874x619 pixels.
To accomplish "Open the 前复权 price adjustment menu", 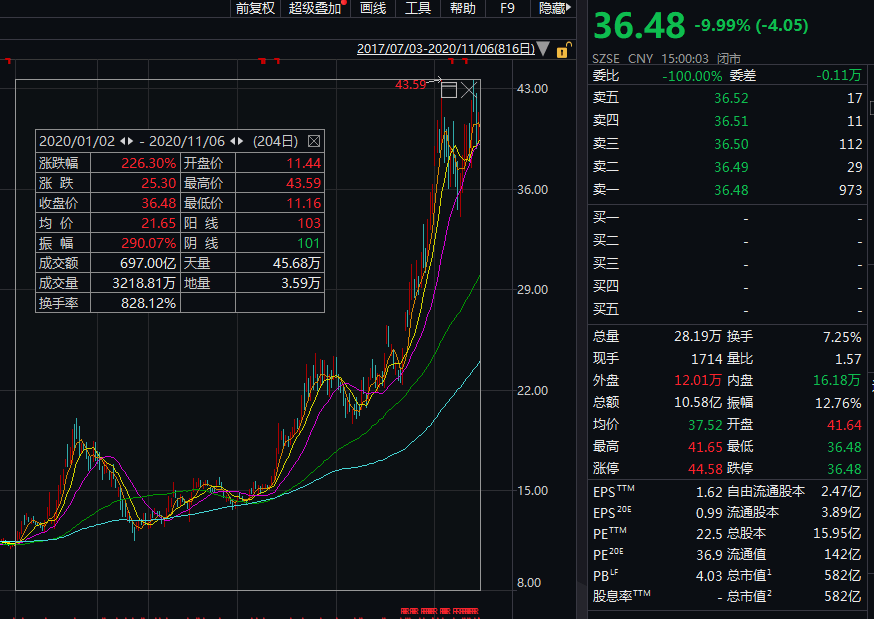I will tap(254, 8).
